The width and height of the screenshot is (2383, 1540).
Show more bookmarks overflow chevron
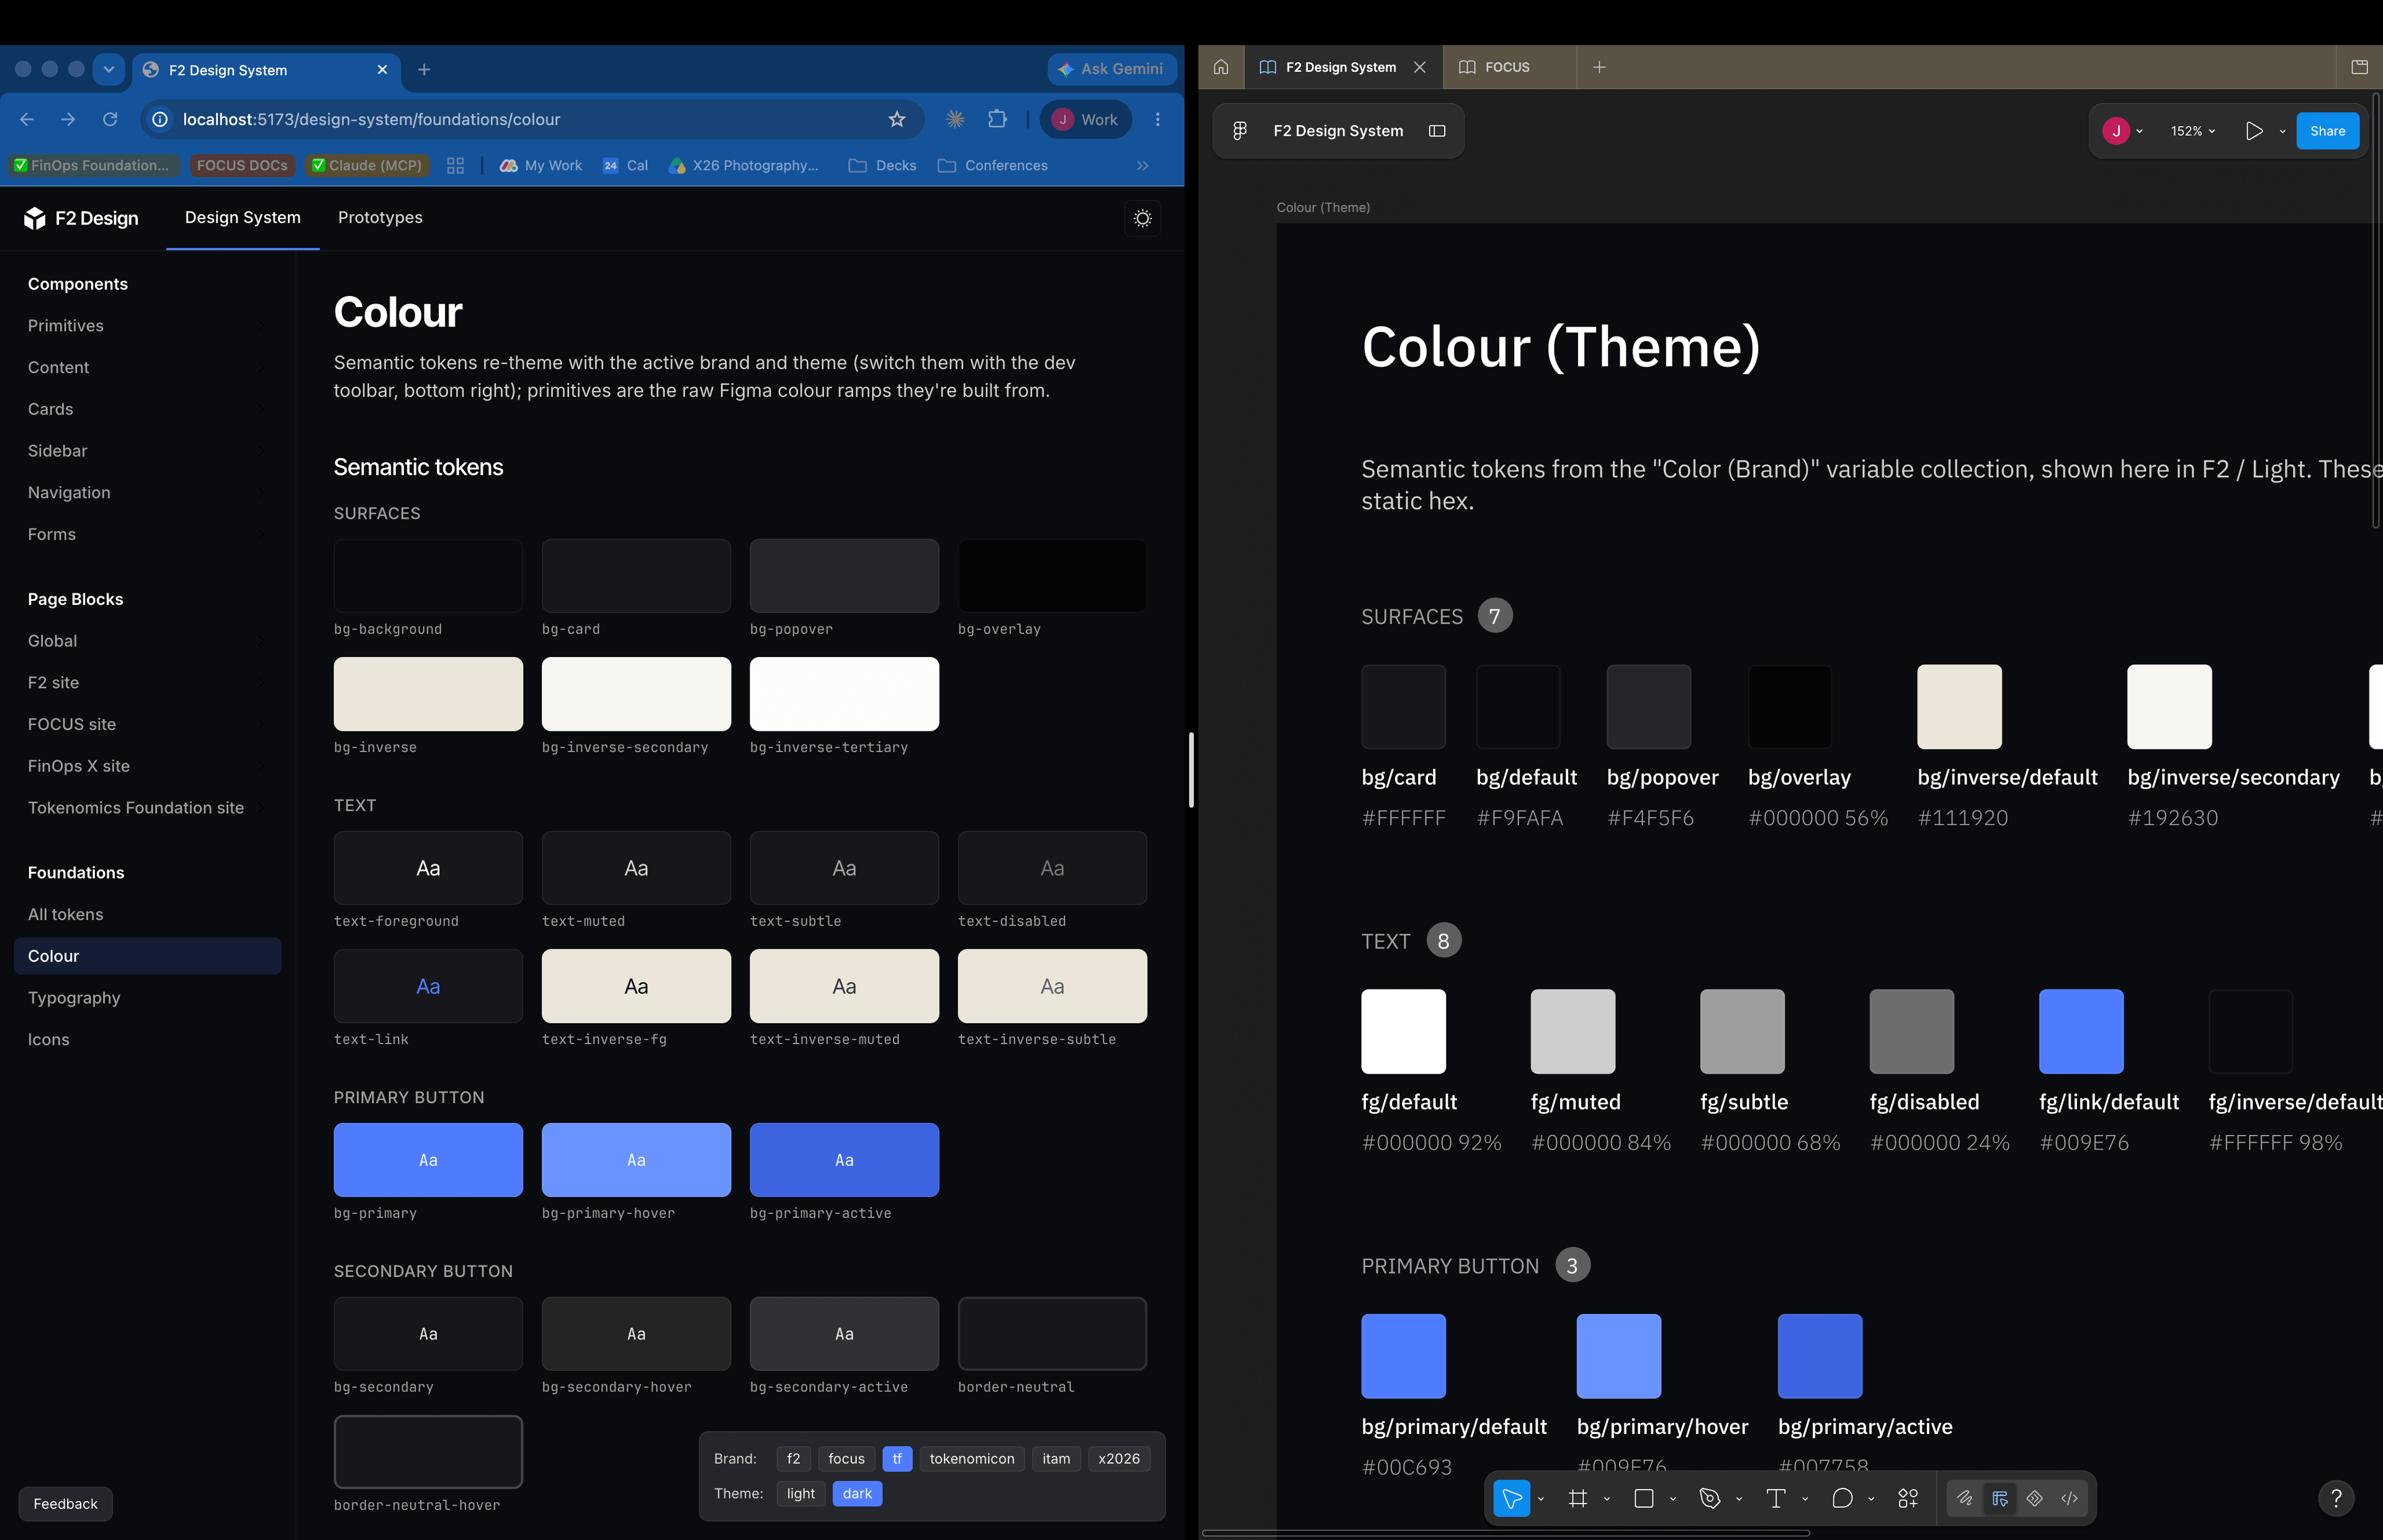point(1143,166)
